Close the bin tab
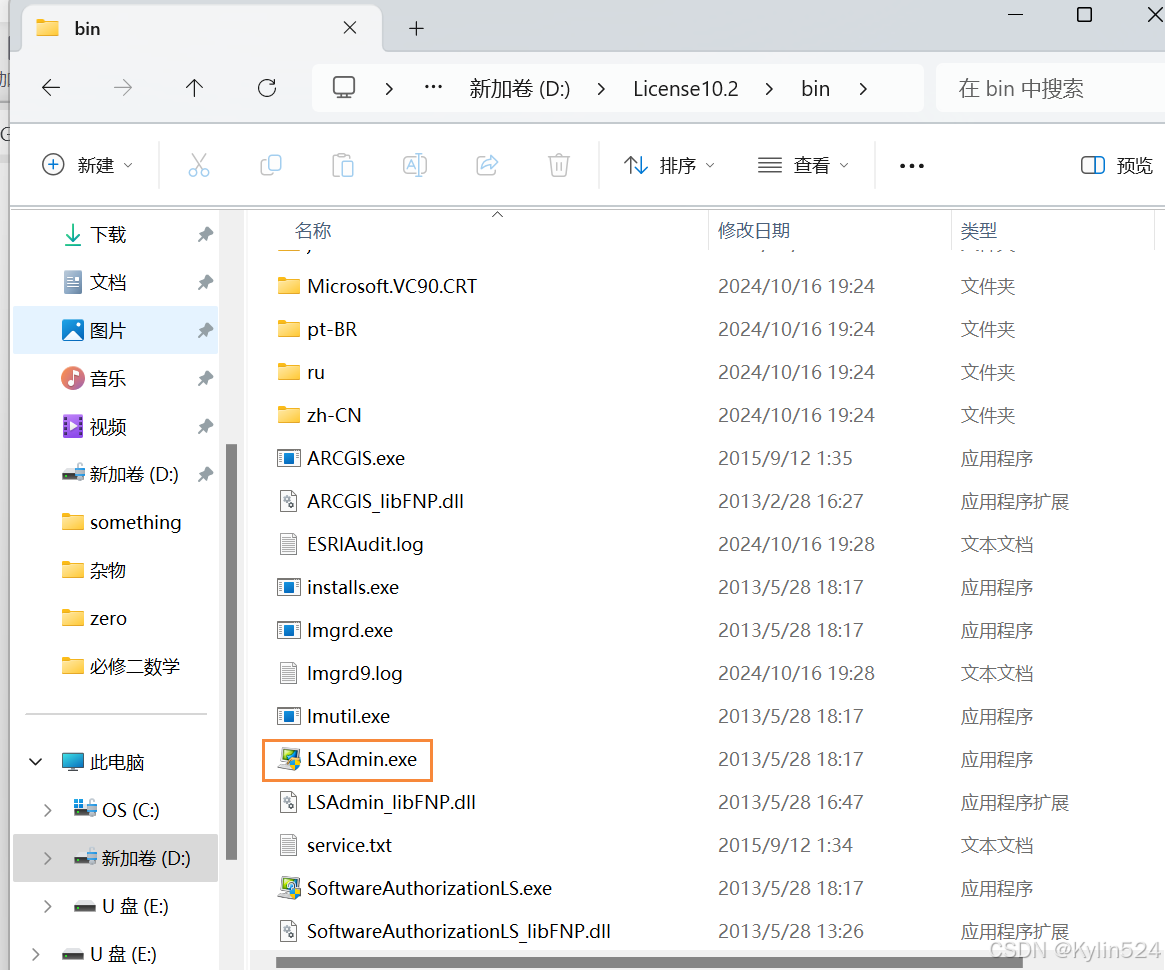Screen dimensions: 1165x970 click(x=350, y=28)
